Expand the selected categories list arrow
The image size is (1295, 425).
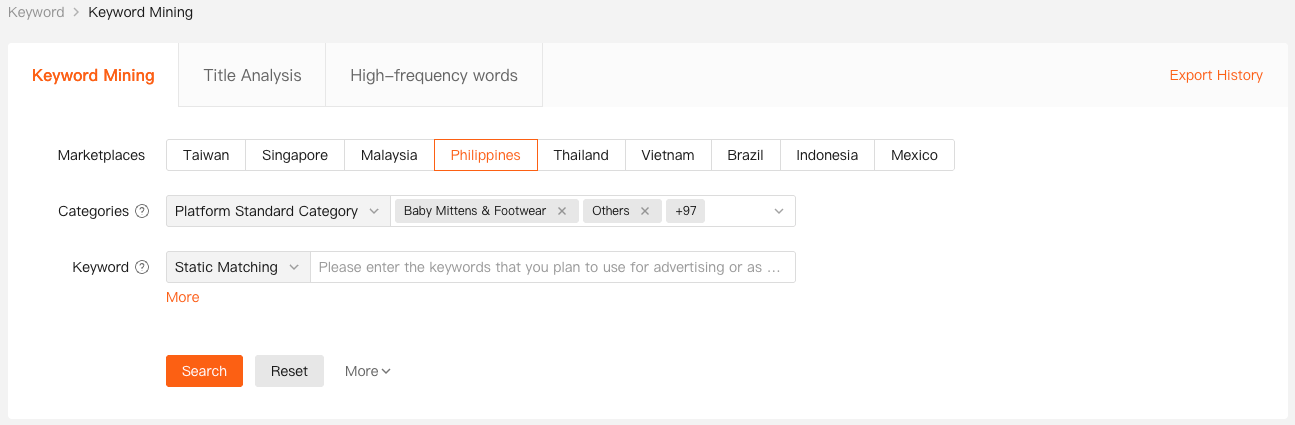[x=779, y=211]
